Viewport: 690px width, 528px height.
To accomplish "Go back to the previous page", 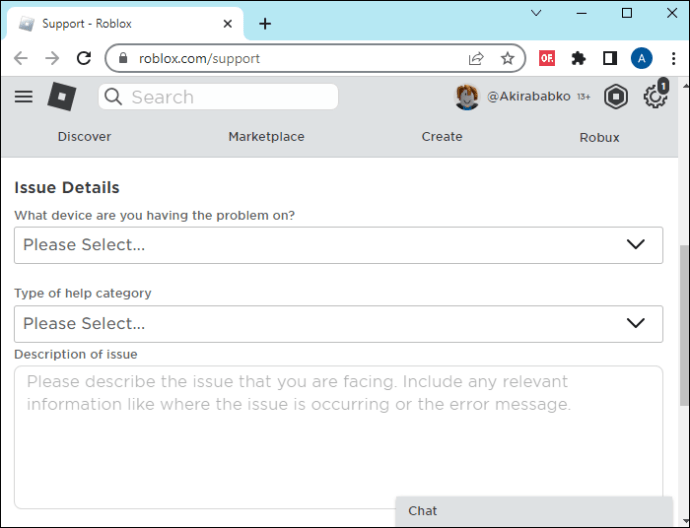I will tap(21, 58).
